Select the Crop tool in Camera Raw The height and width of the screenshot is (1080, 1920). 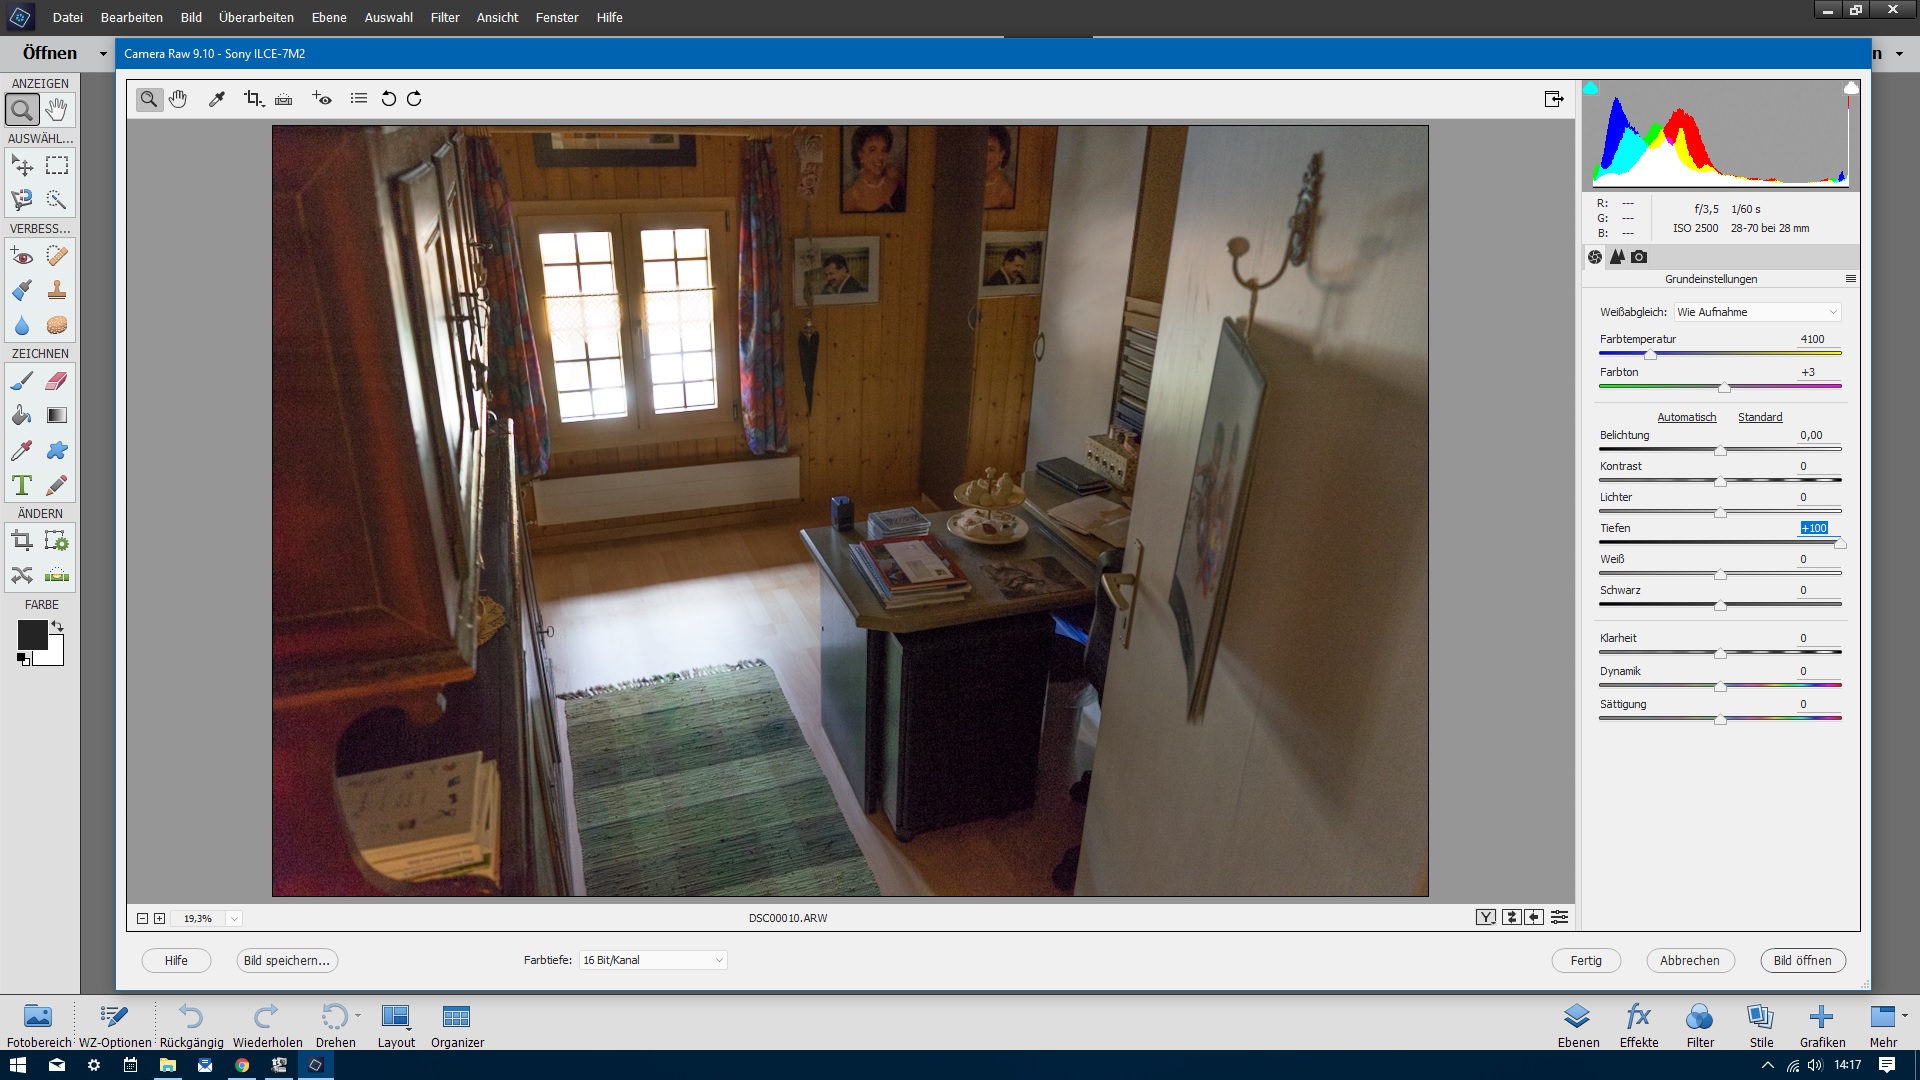tap(252, 98)
